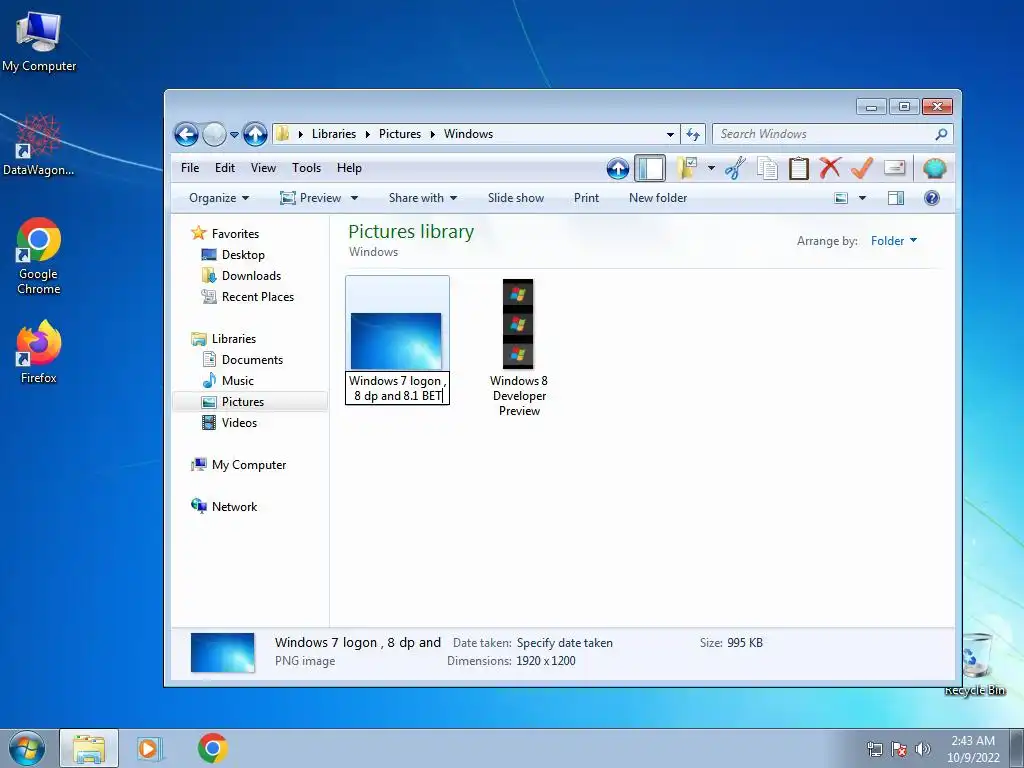Expand the Preview button's dropdown arrow
The image size is (1024, 768).
point(354,198)
